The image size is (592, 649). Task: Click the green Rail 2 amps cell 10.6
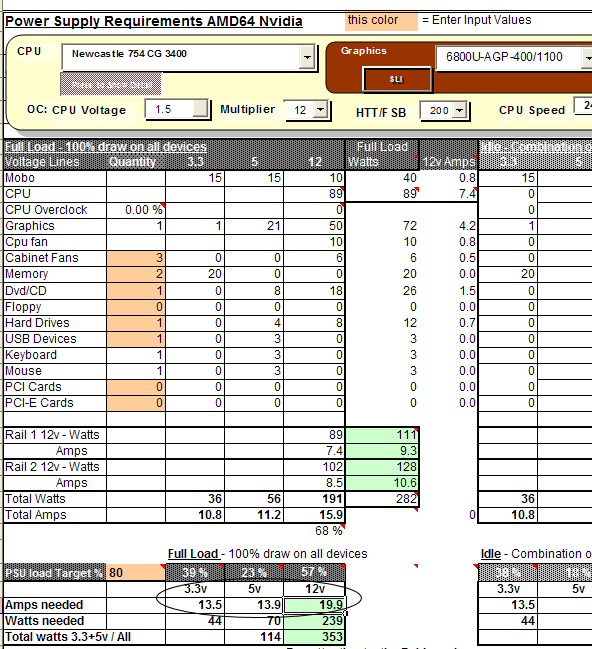pos(382,483)
